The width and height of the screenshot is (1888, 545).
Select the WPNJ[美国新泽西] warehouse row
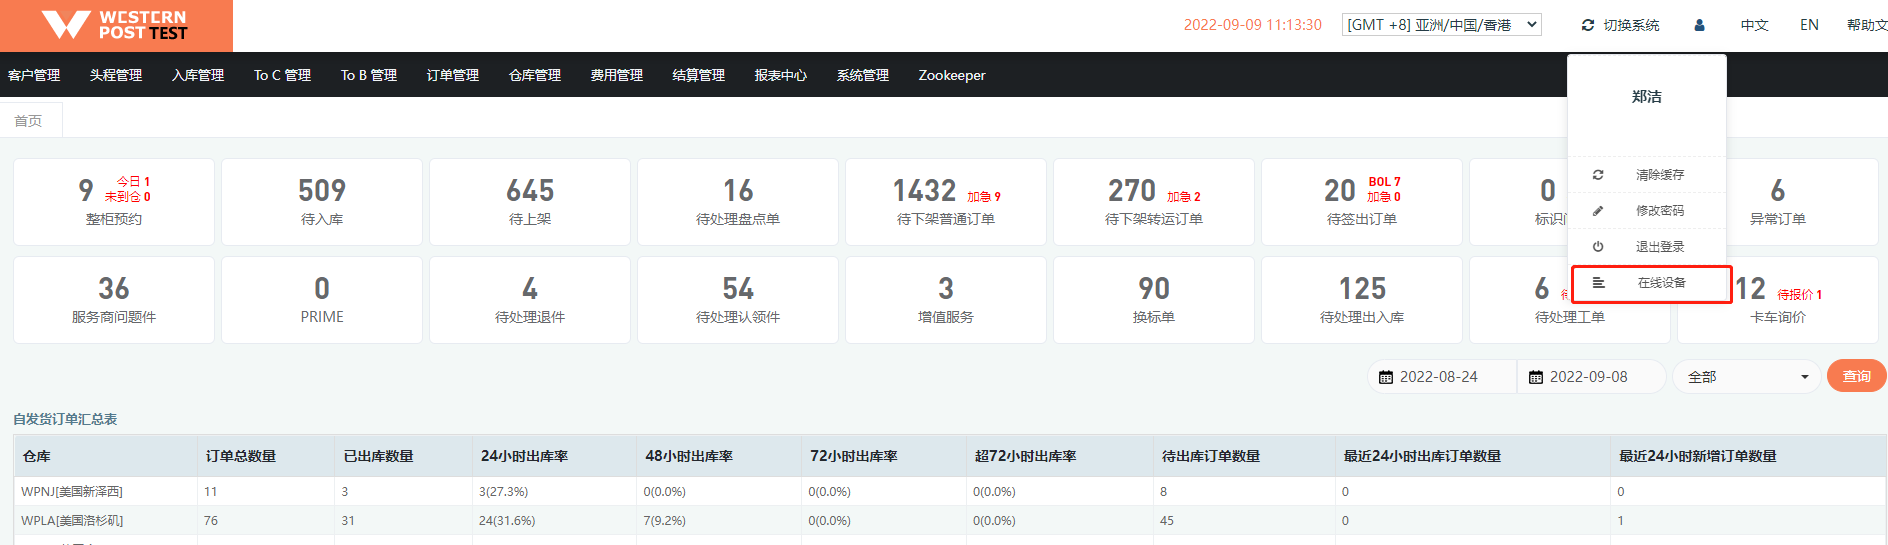click(949, 491)
